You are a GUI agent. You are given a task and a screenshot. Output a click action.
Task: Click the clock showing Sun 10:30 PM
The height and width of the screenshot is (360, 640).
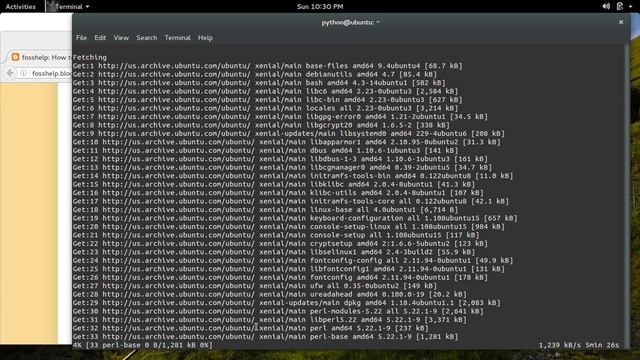[x=320, y=7]
